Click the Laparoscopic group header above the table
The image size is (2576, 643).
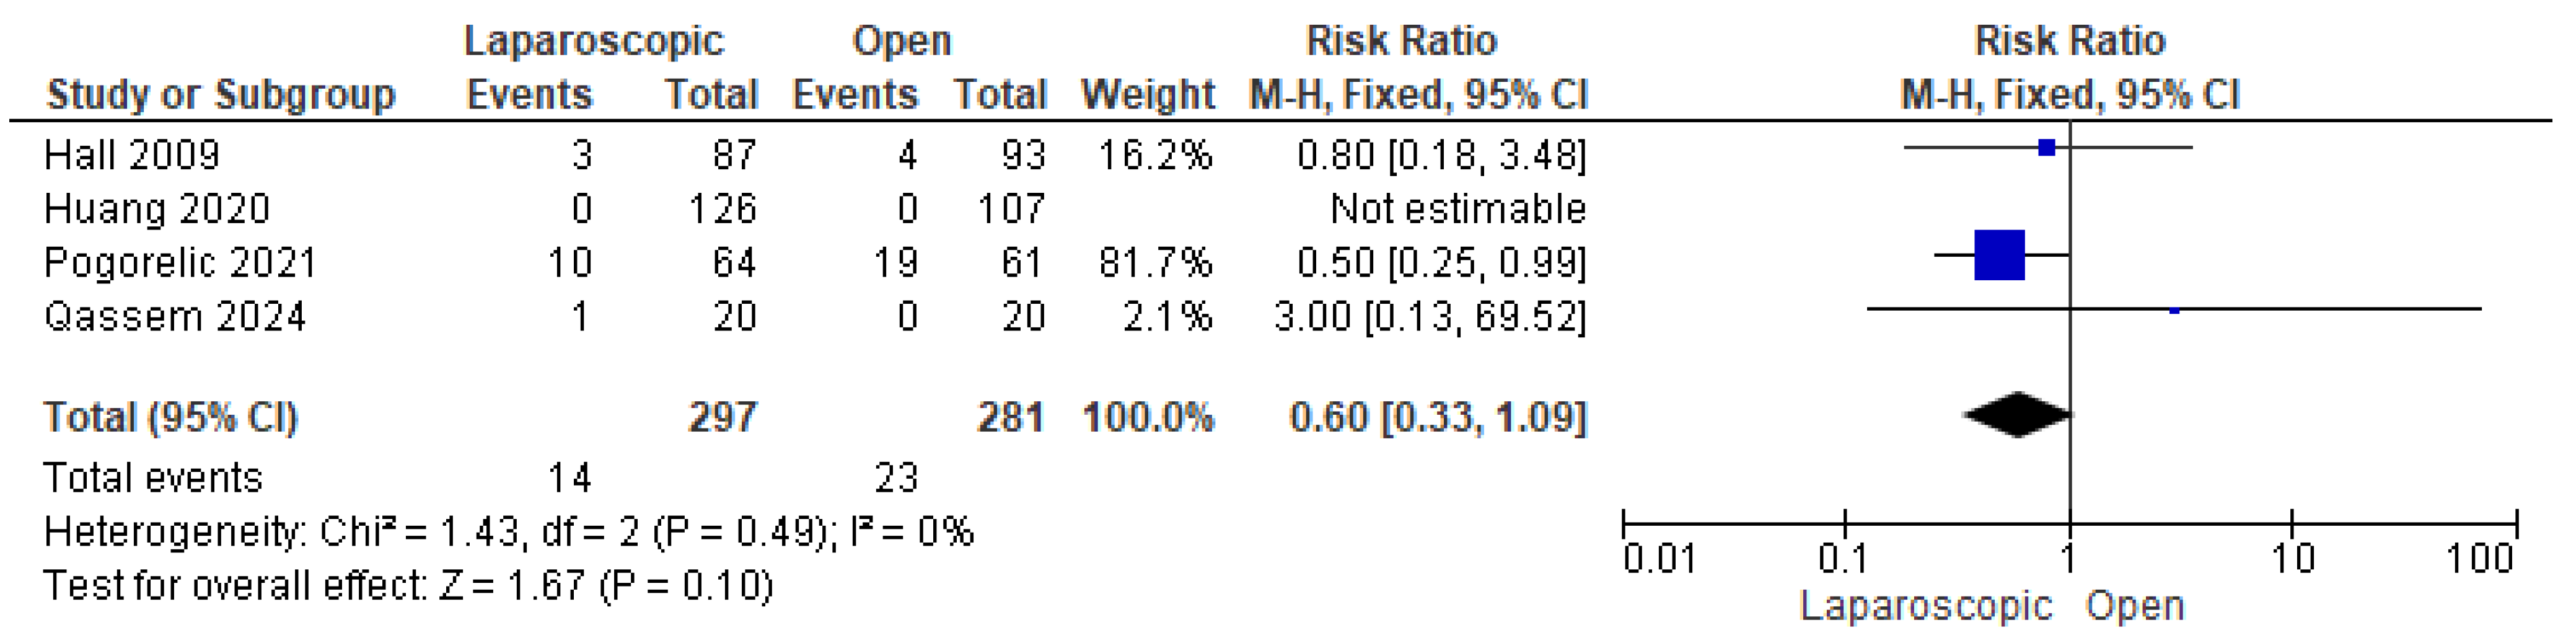pyautogui.click(x=594, y=41)
